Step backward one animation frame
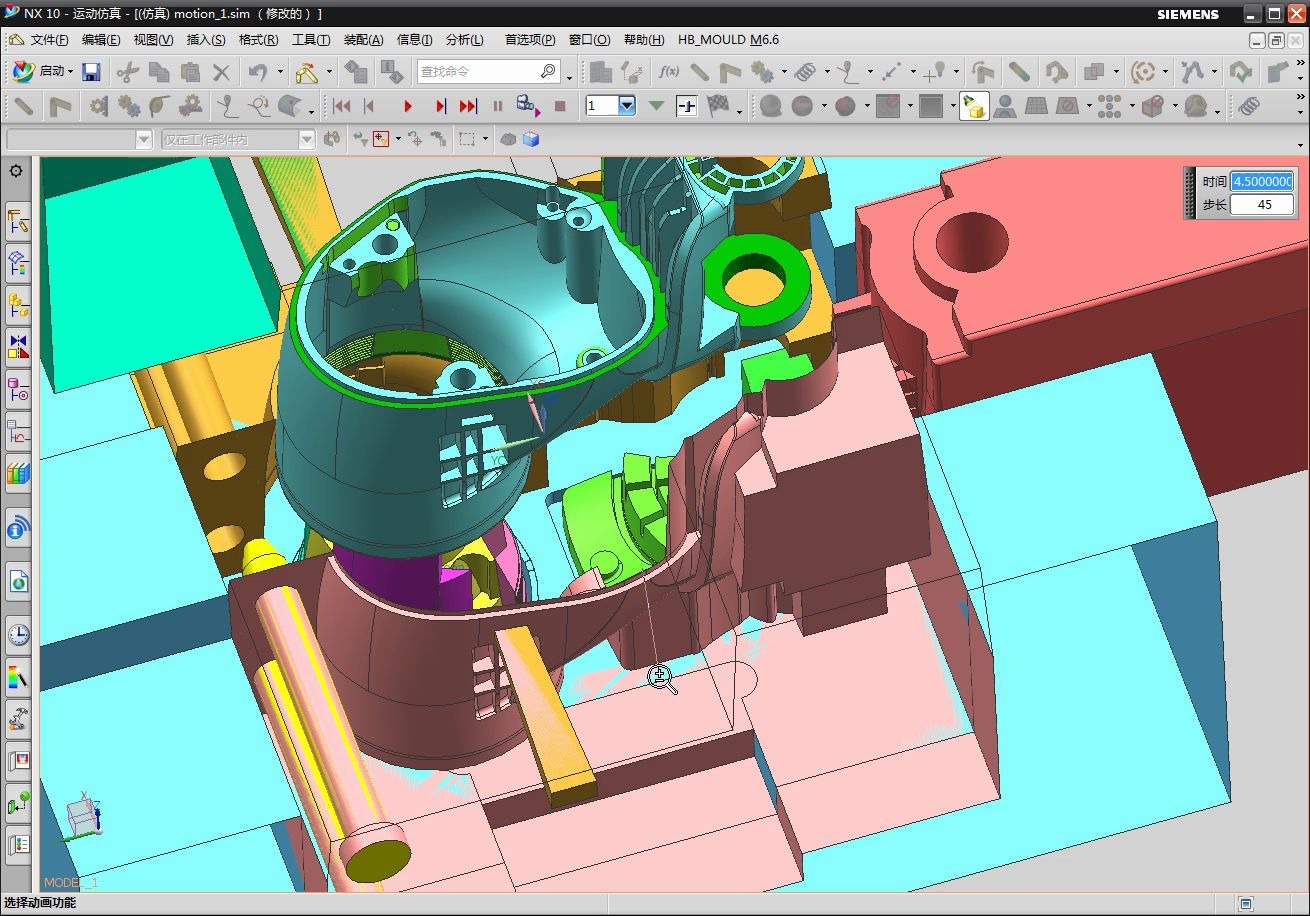 (370, 106)
